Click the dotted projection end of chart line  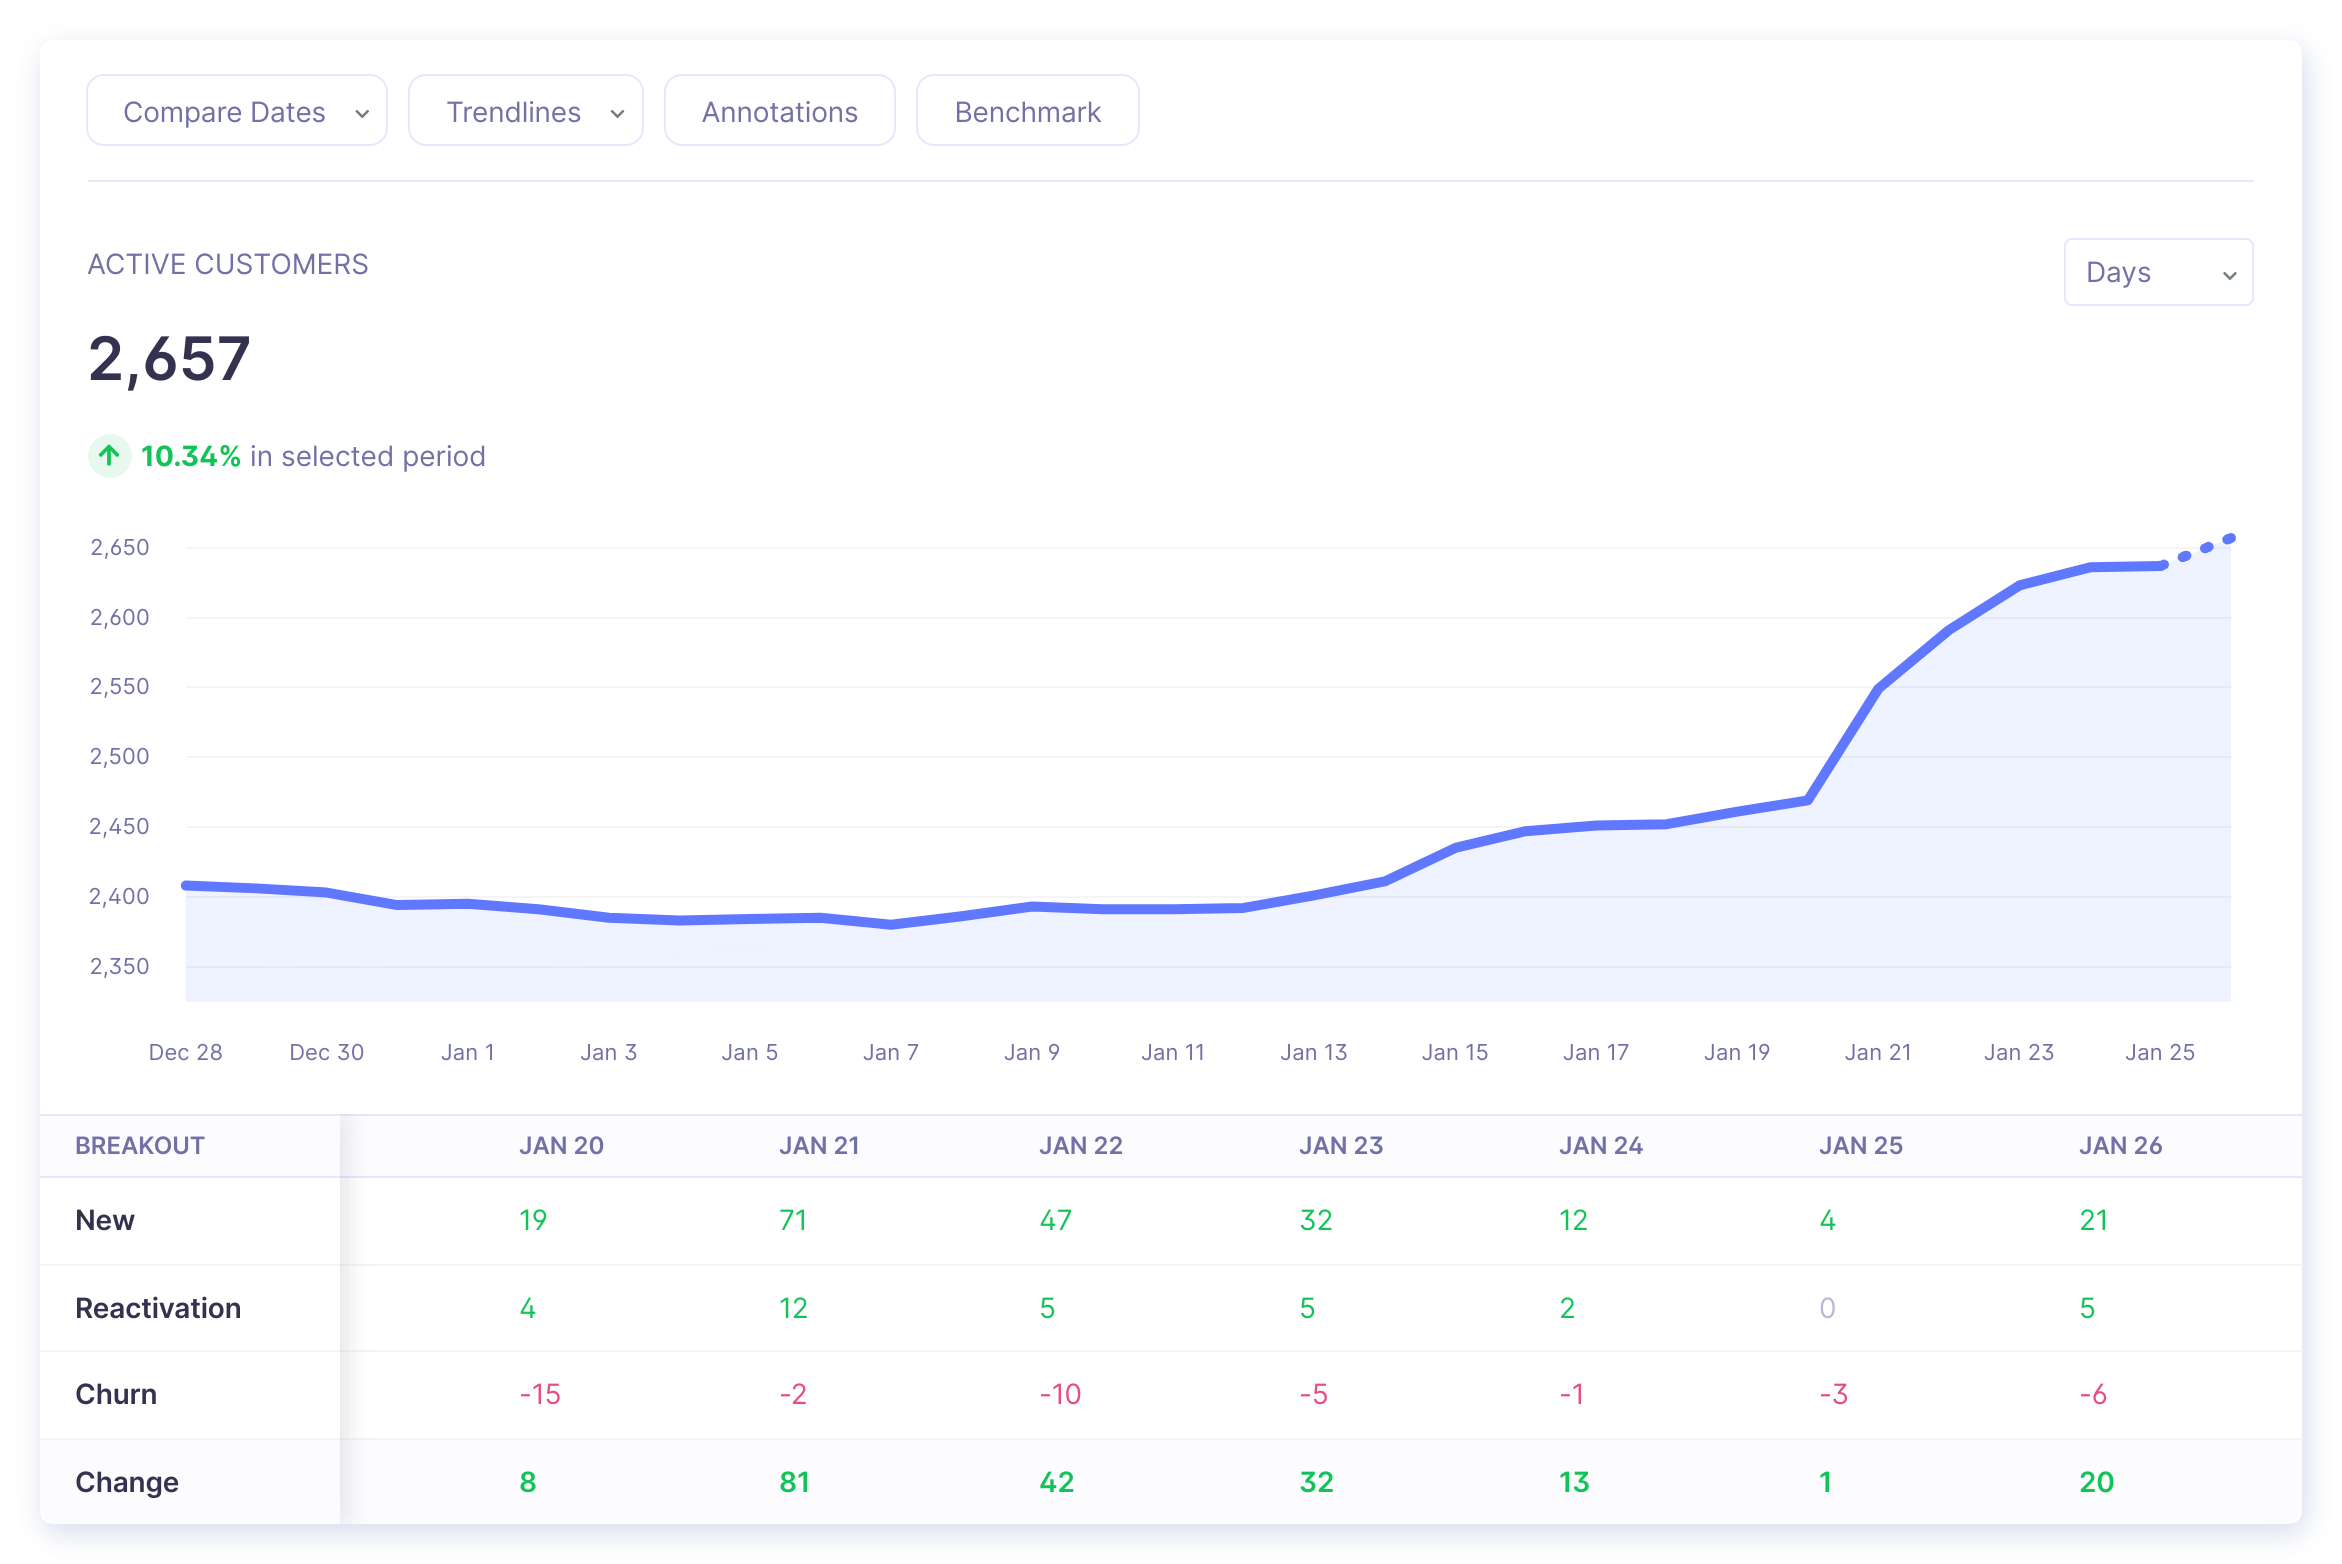click(2228, 540)
